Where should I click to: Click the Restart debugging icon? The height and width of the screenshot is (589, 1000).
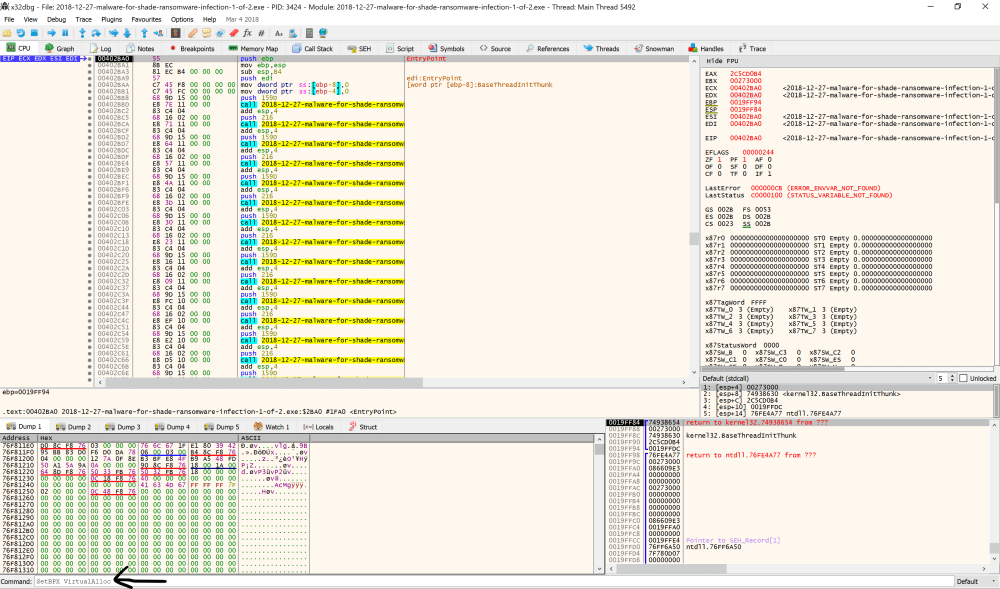point(20,33)
